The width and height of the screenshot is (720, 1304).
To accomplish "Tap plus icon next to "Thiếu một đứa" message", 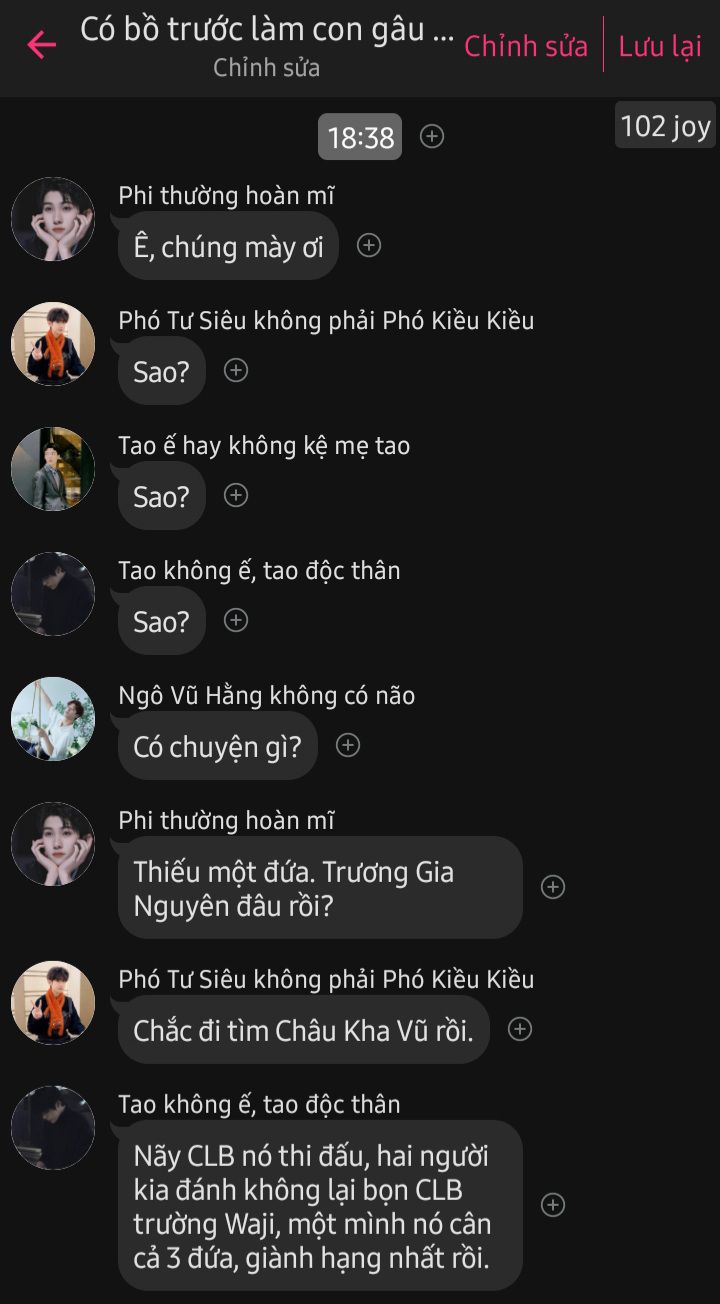I will point(553,887).
